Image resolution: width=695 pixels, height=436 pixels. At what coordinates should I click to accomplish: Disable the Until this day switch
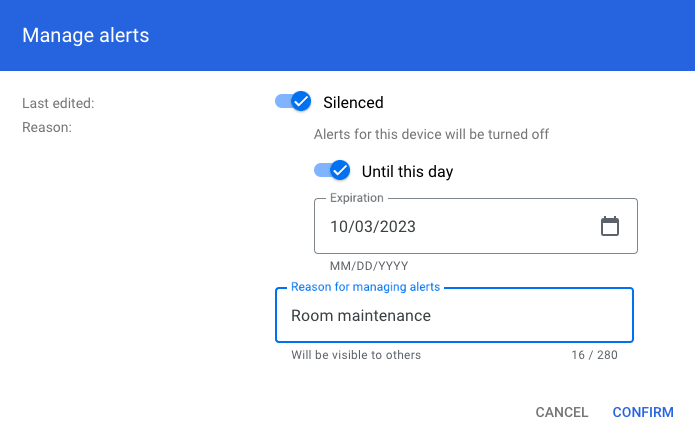[x=332, y=171]
